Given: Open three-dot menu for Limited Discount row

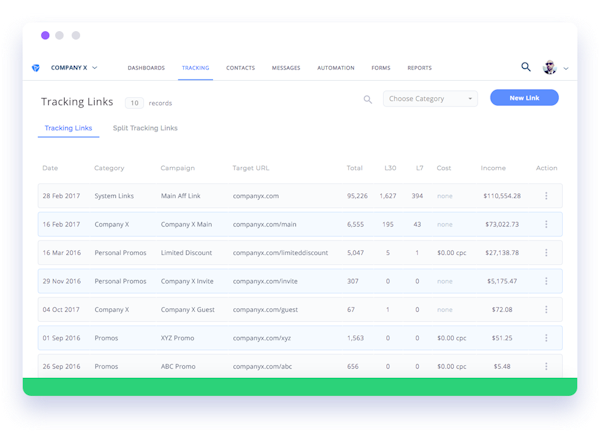Looking at the screenshot, I should click(546, 253).
